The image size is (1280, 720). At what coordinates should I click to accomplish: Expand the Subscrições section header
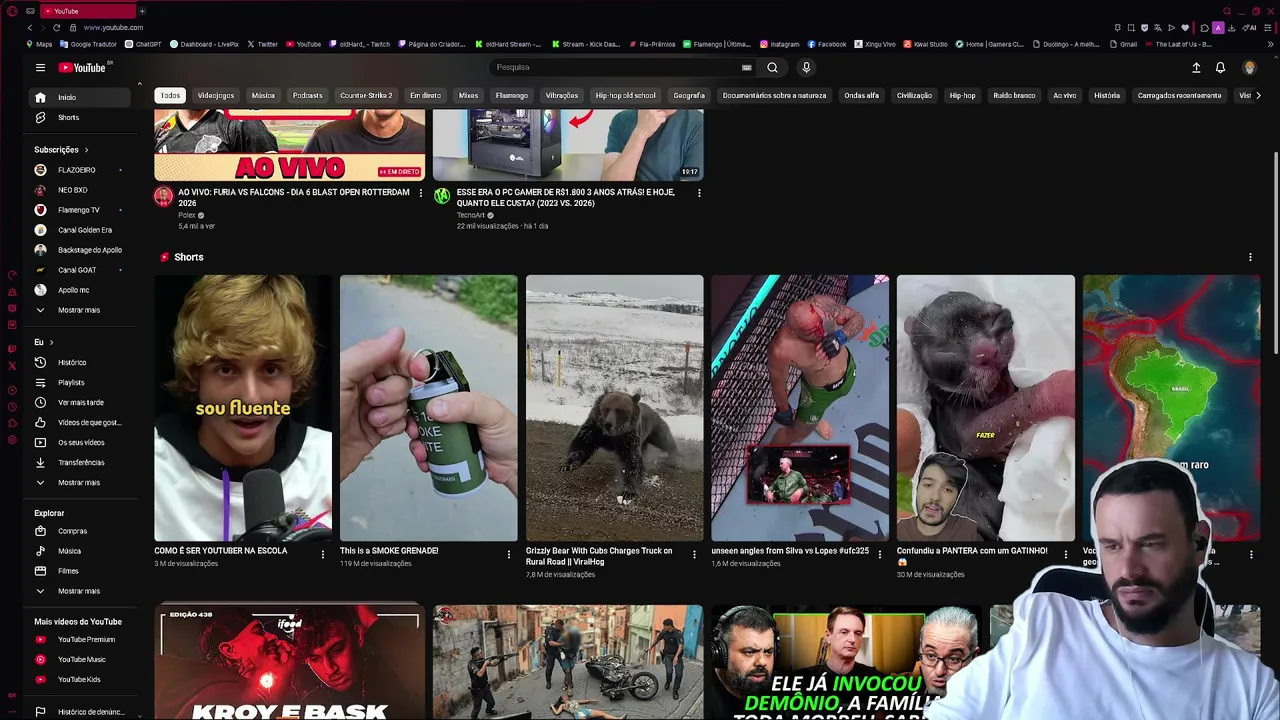(62, 149)
